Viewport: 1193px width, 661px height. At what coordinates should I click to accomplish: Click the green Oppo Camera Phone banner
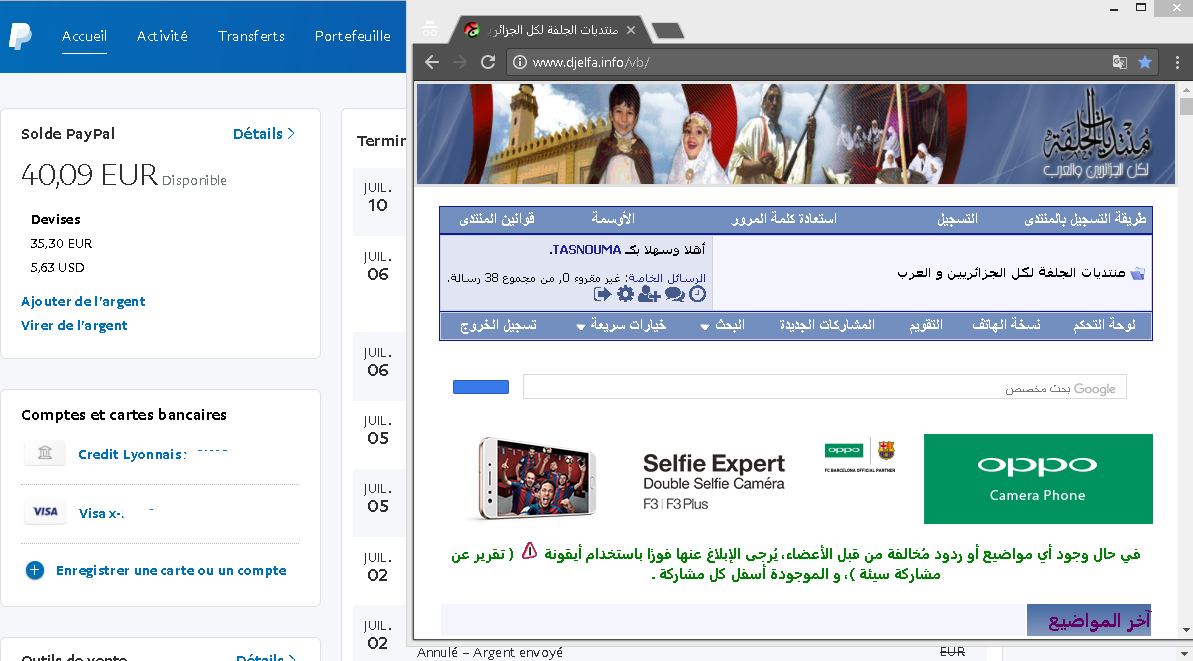[x=1038, y=479]
